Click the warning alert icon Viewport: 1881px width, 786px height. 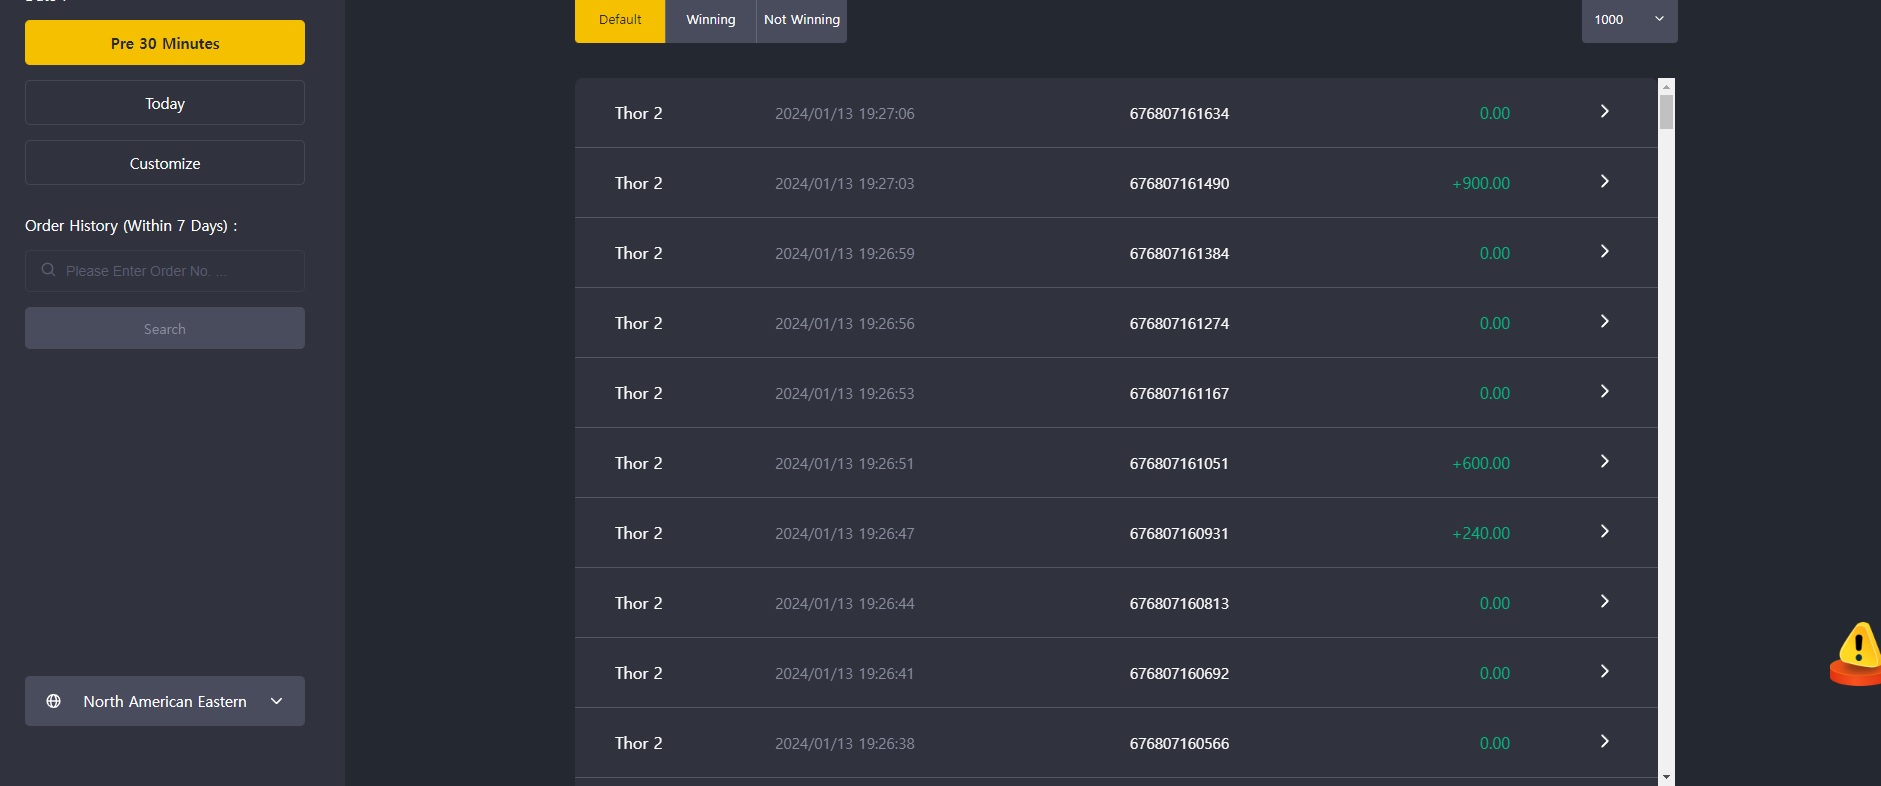click(x=1856, y=654)
